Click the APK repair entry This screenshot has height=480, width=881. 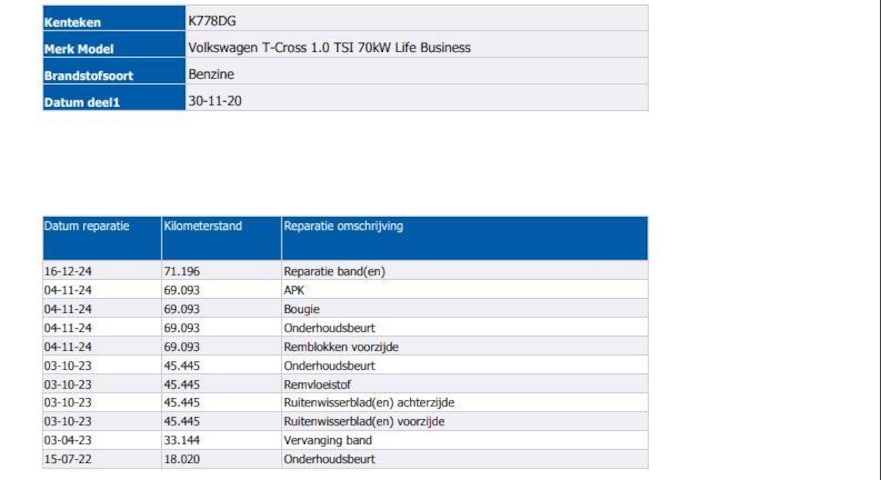tap(294, 290)
